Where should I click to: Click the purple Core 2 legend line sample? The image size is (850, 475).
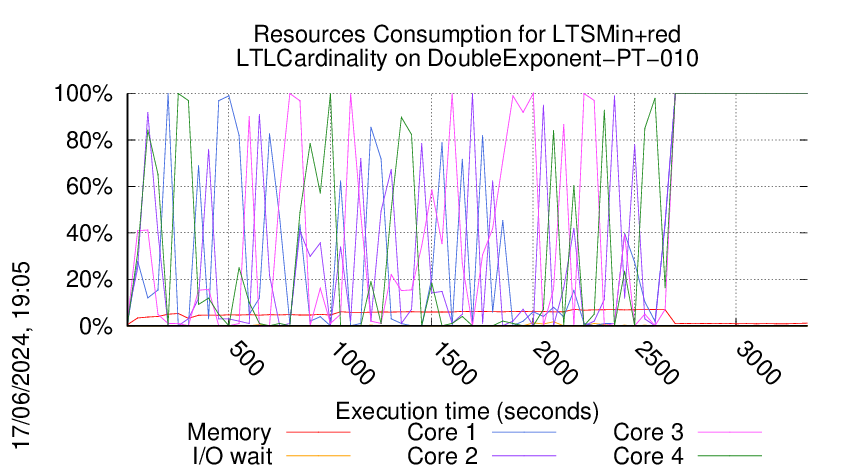coord(524,456)
